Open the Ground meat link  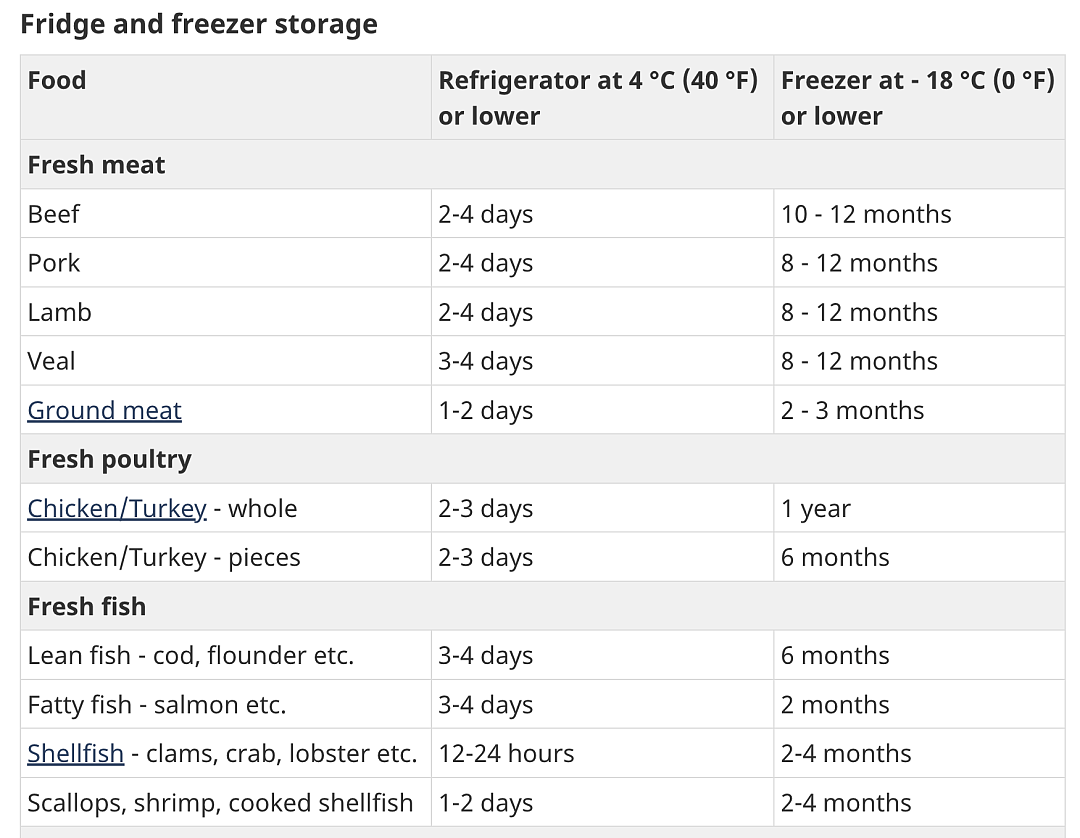point(104,410)
